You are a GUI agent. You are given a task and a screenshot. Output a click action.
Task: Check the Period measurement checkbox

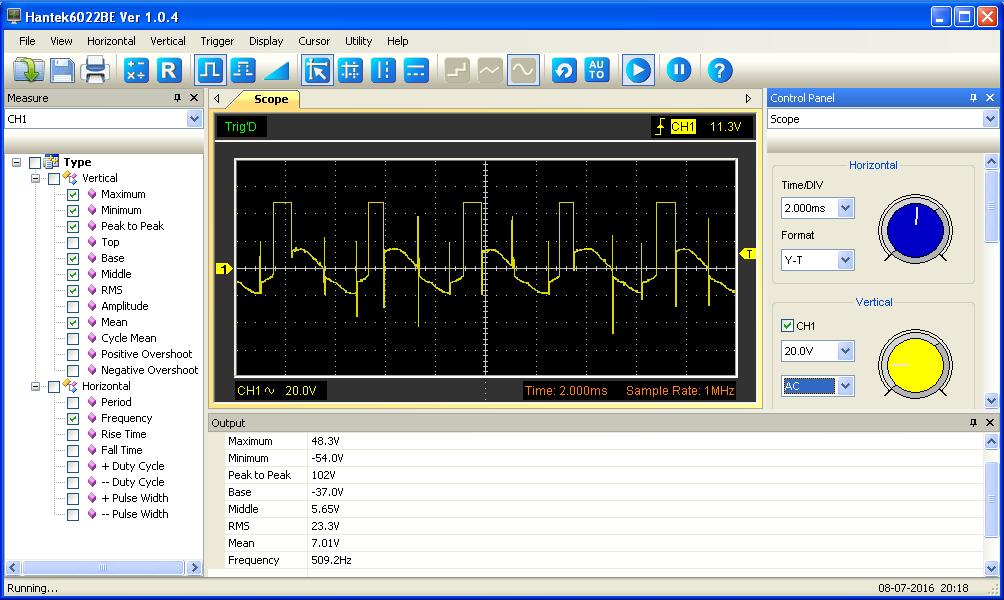coord(73,402)
